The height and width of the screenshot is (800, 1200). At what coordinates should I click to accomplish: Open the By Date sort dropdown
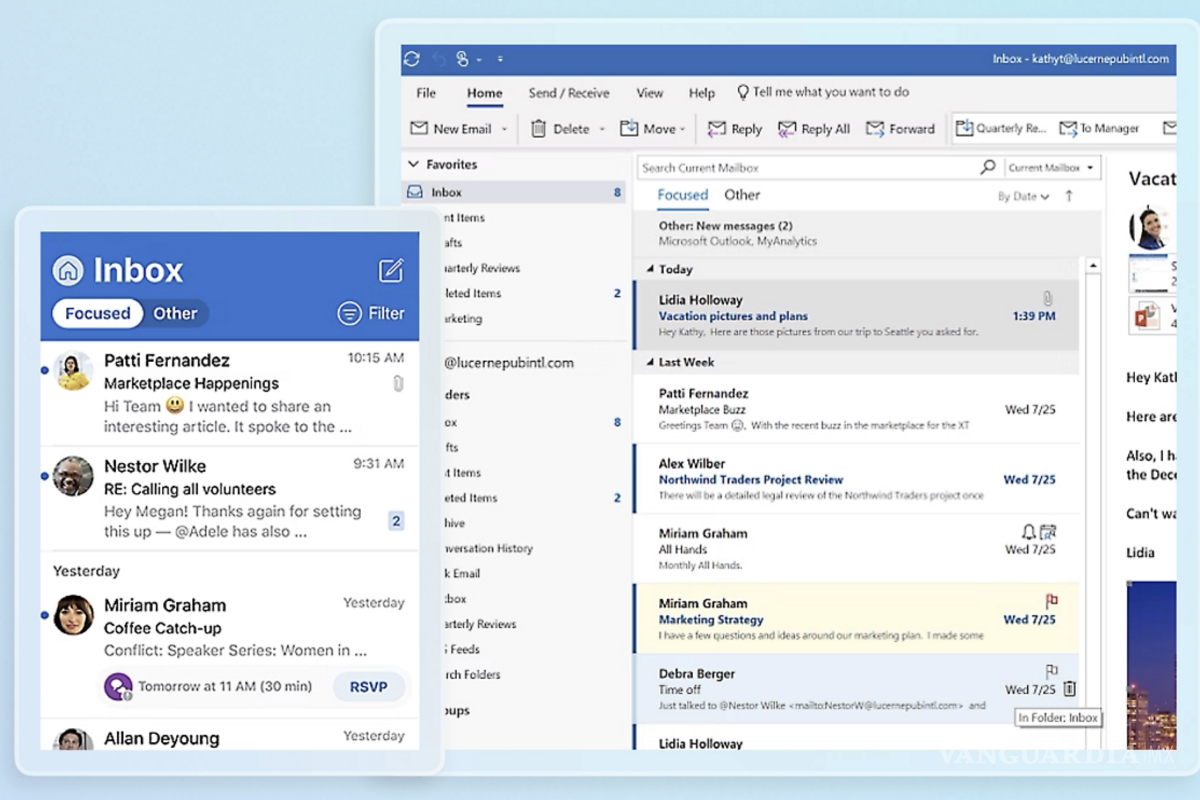pyautogui.click(x=1022, y=196)
